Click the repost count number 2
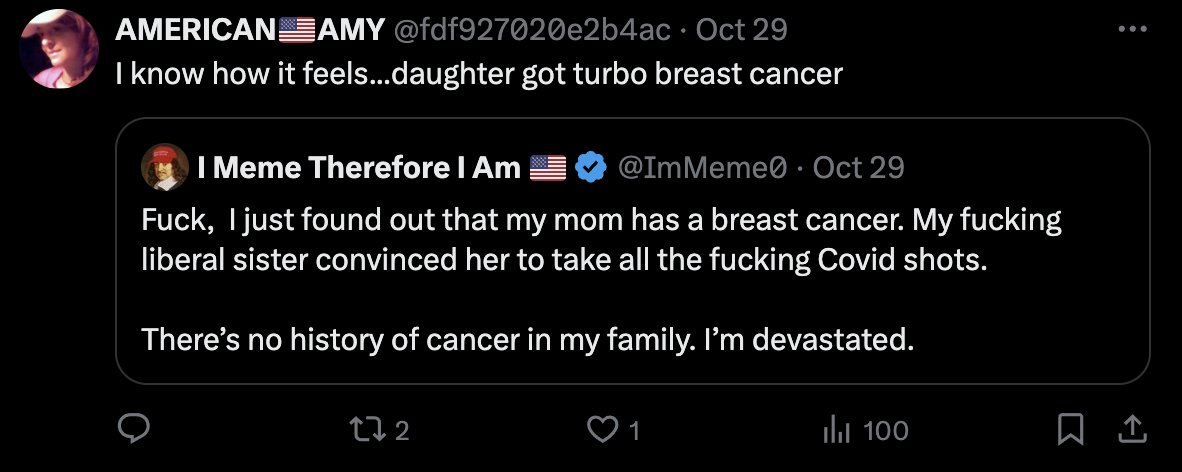The height and width of the screenshot is (472, 1182). click(x=402, y=431)
